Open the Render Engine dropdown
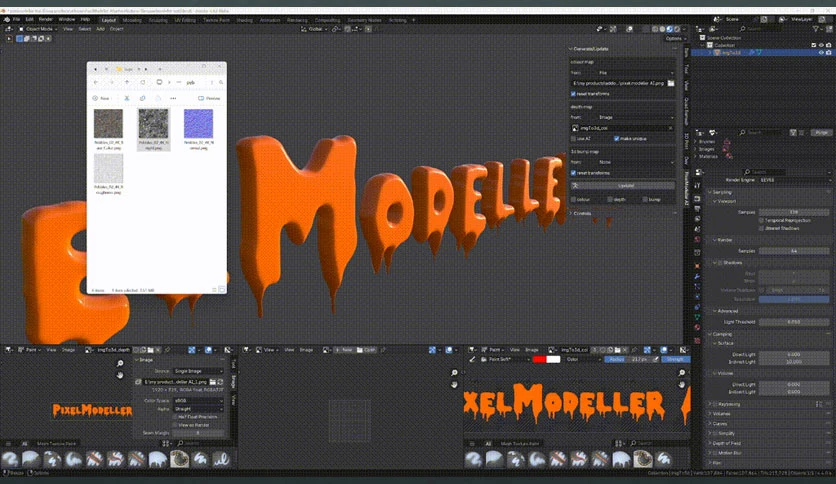This screenshot has height=484, width=836. (x=794, y=180)
